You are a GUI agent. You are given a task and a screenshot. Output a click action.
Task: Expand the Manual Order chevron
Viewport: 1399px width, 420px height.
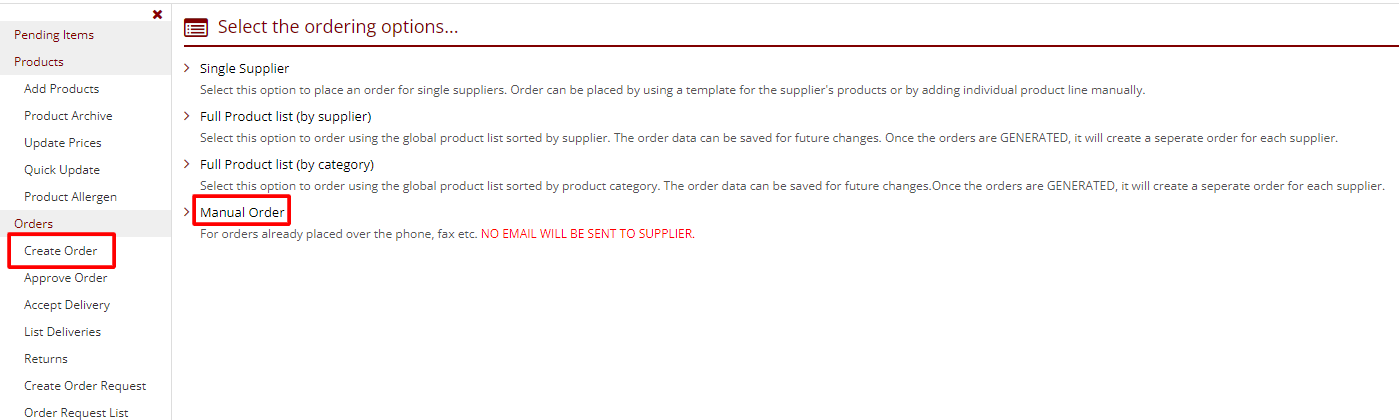pyautogui.click(x=187, y=212)
